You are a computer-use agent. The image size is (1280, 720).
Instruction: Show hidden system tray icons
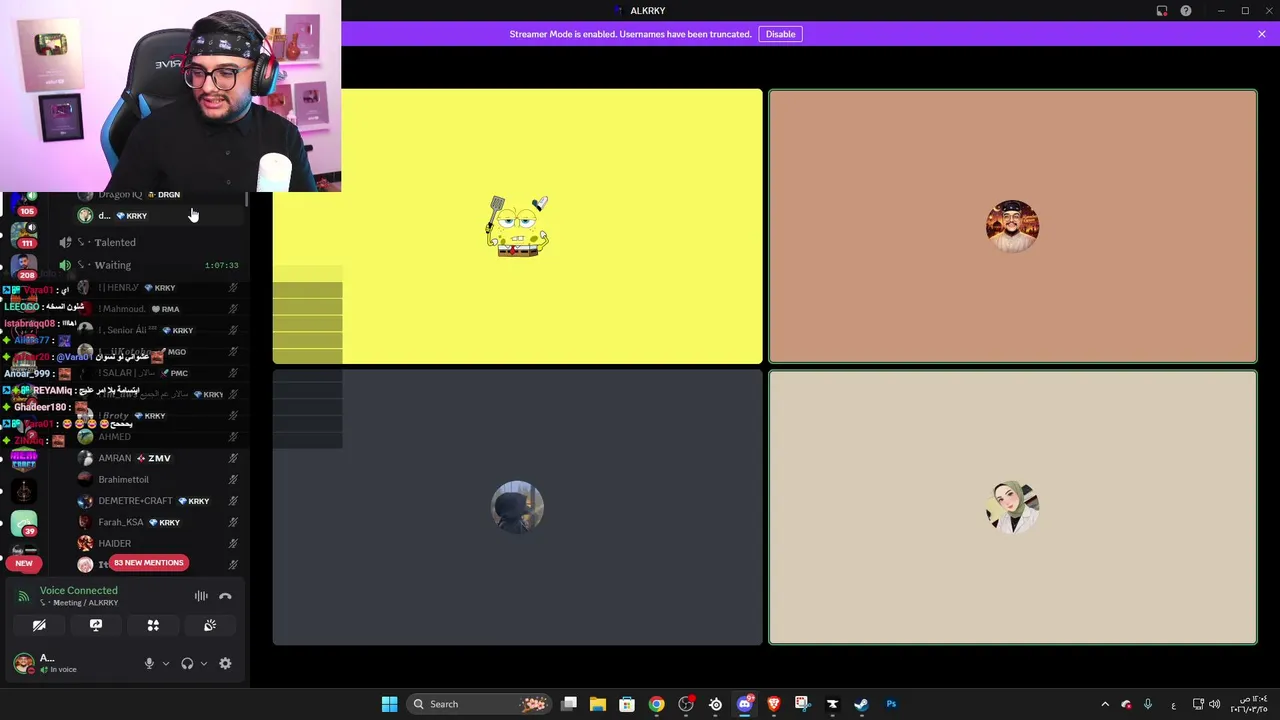(1105, 704)
